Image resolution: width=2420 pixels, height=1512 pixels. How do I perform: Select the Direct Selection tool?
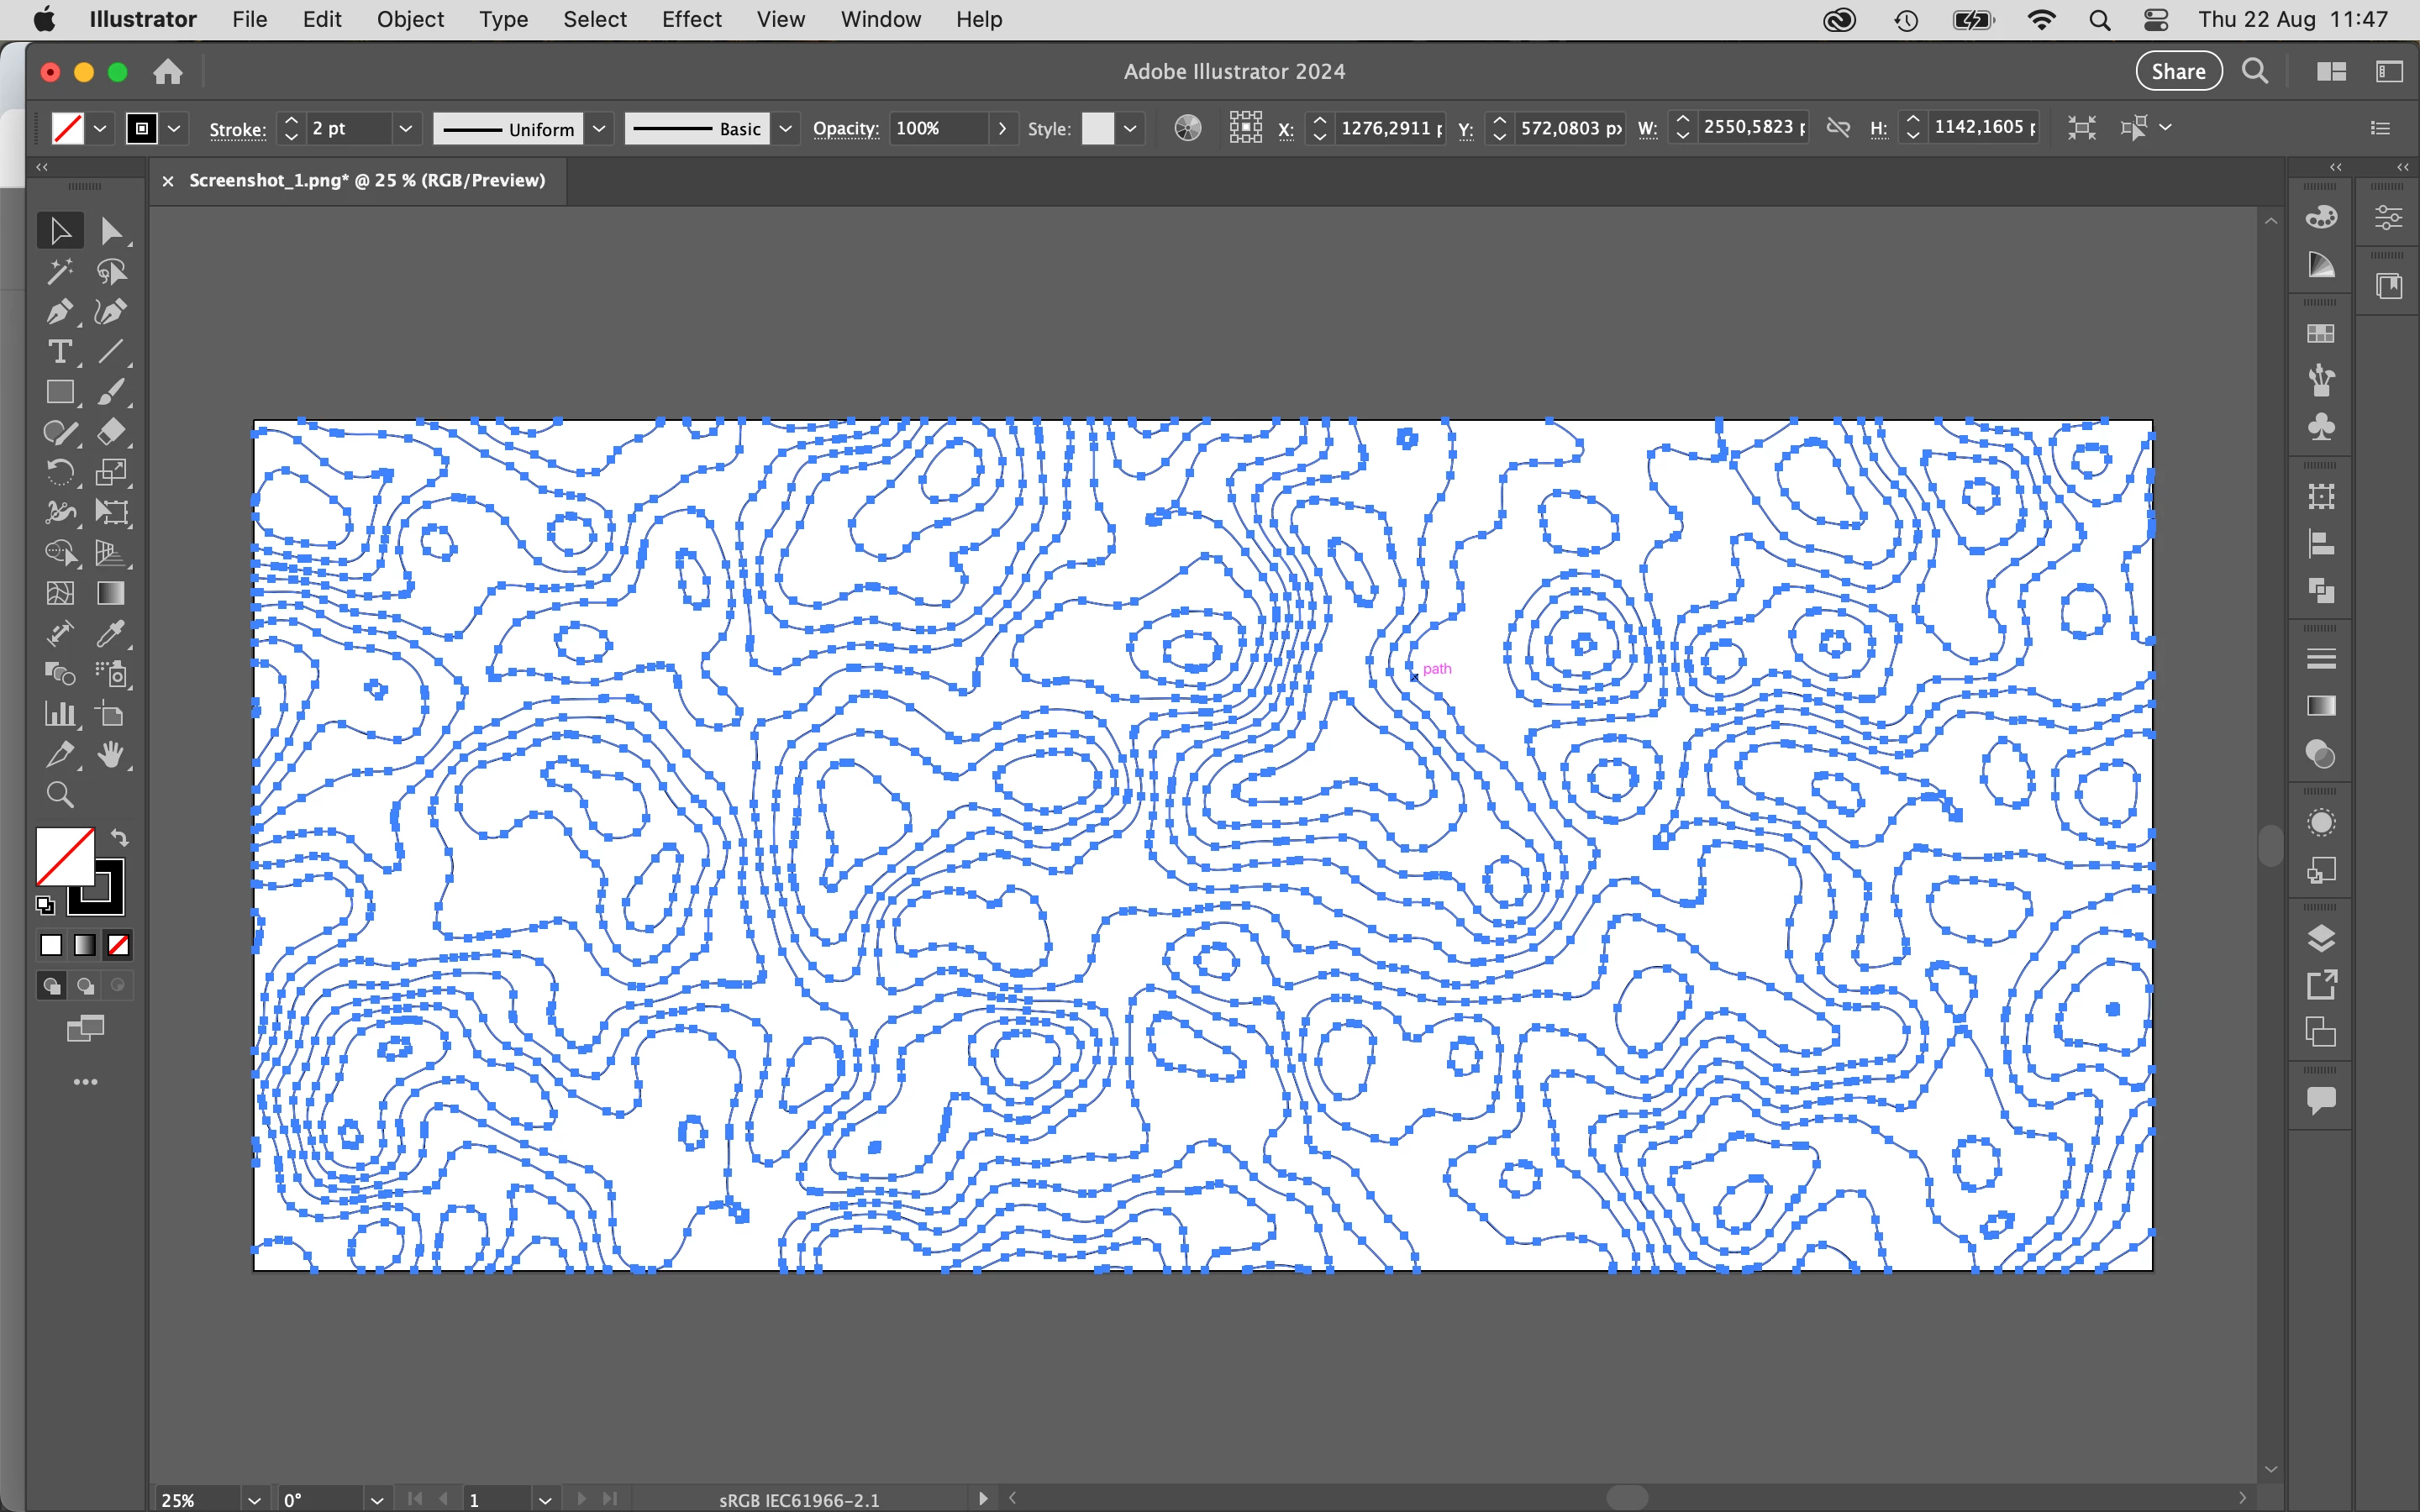click(111, 232)
